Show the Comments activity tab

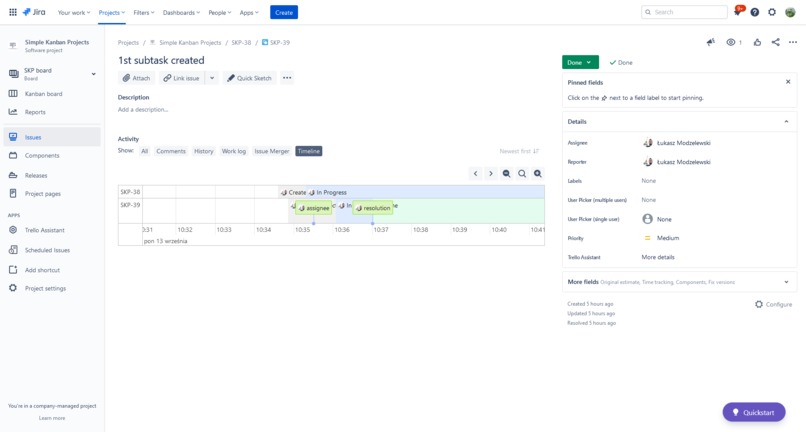pos(171,151)
